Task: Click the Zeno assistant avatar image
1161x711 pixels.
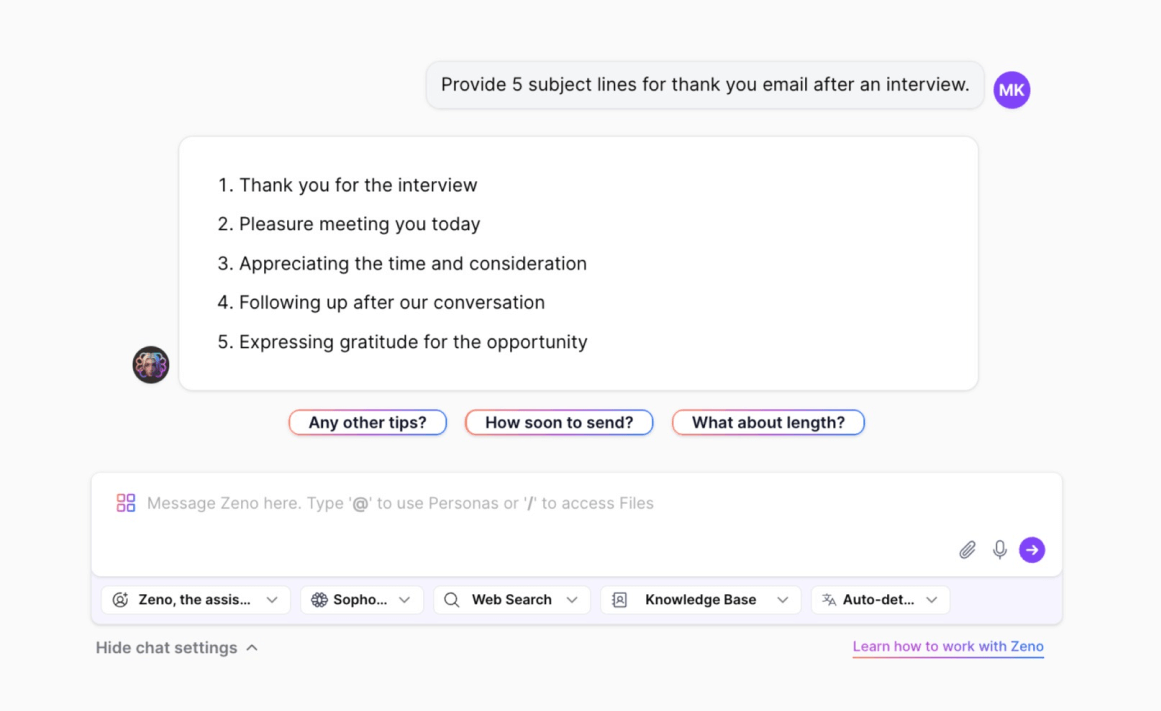Action: click(151, 365)
